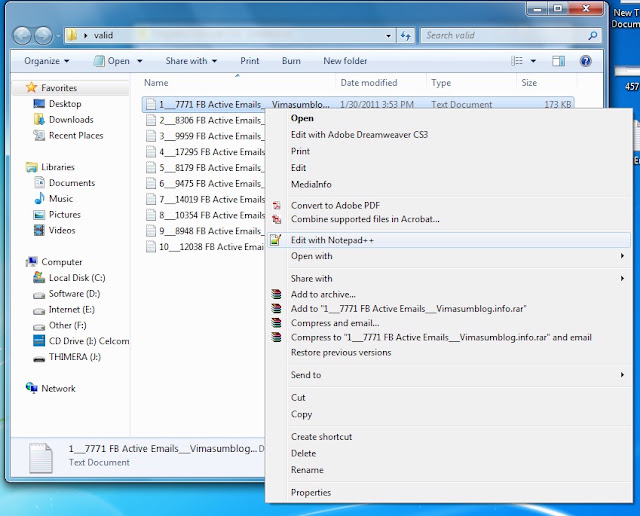Expand the address bar history dropdown
This screenshot has width=640, height=516.
(x=388, y=36)
